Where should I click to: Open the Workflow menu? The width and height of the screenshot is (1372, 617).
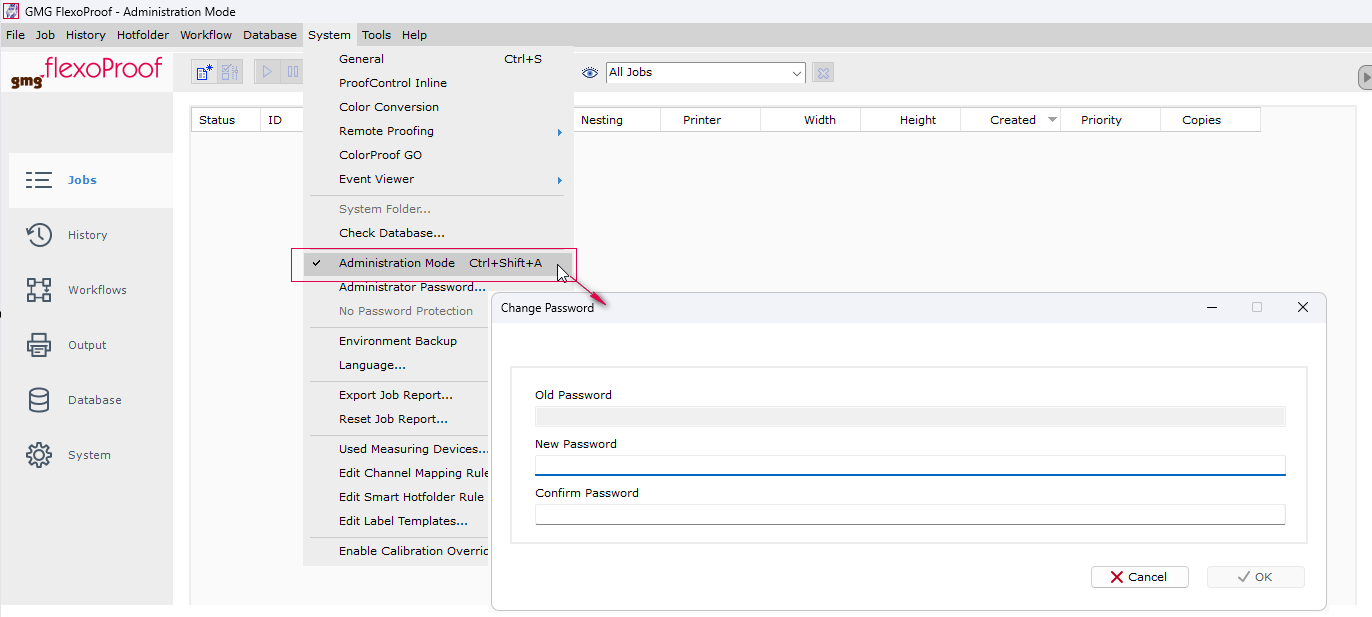[206, 35]
